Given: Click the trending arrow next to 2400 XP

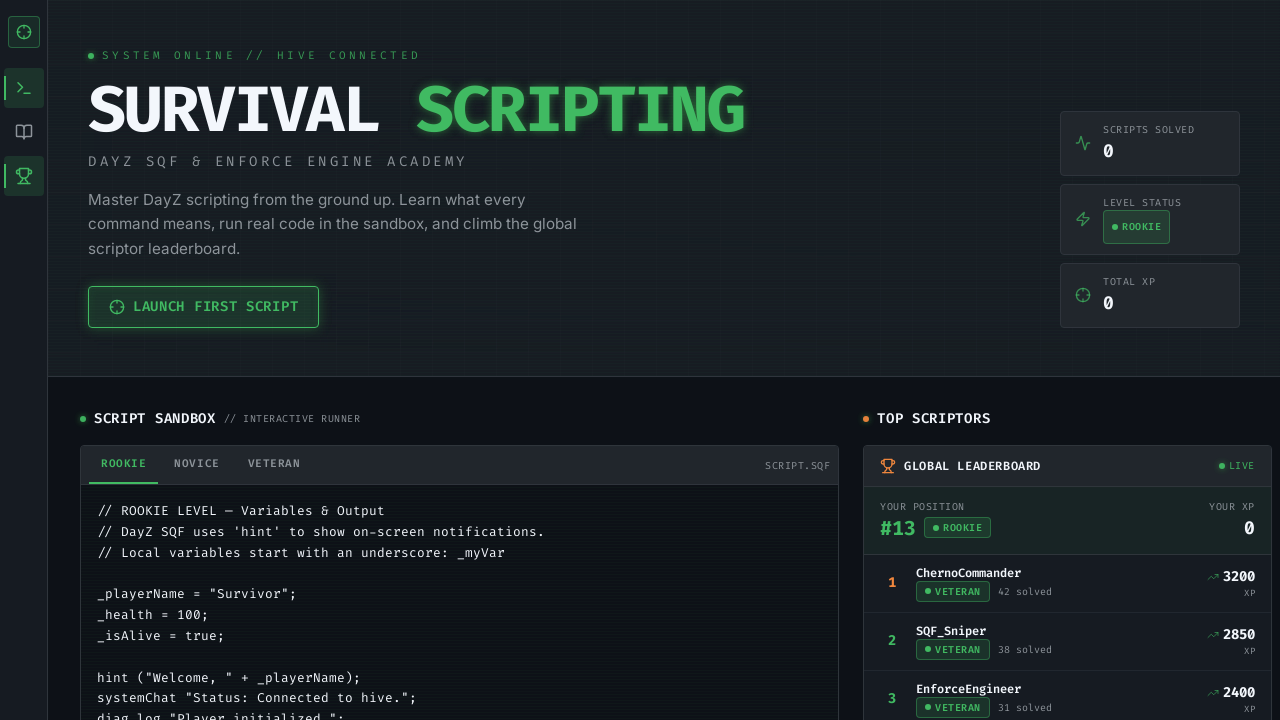Looking at the screenshot, I should coord(1213,693).
